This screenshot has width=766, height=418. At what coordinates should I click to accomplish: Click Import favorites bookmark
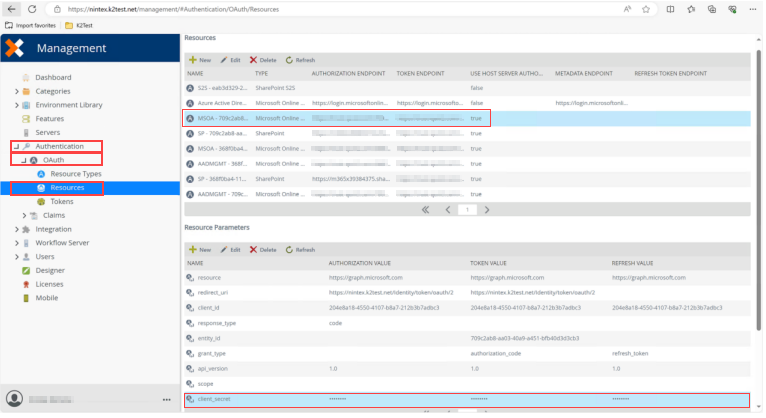point(30,25)
